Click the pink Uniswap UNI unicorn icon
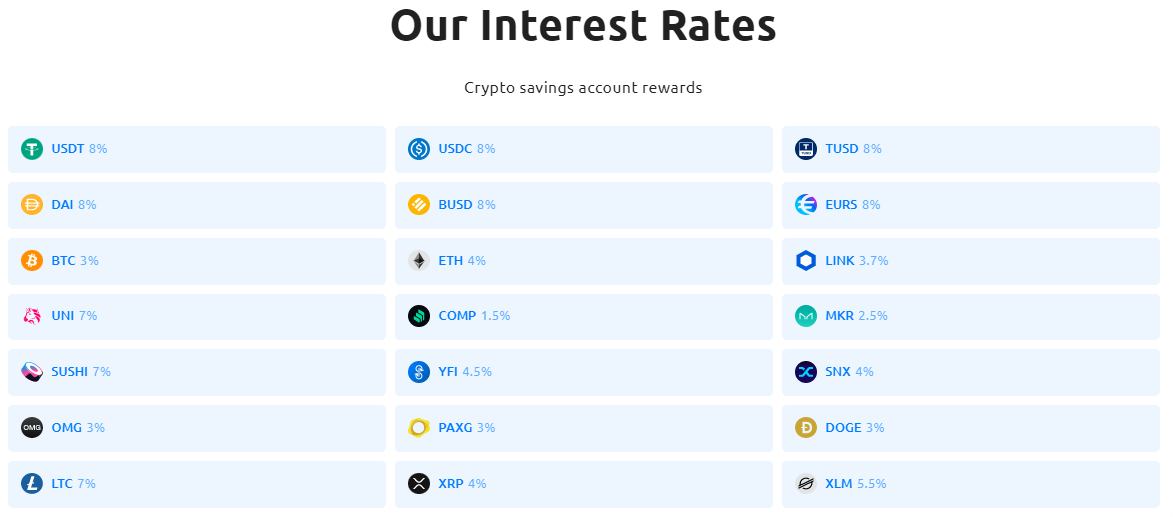This screenshot has width=1173, height=517. click(32, 316)
